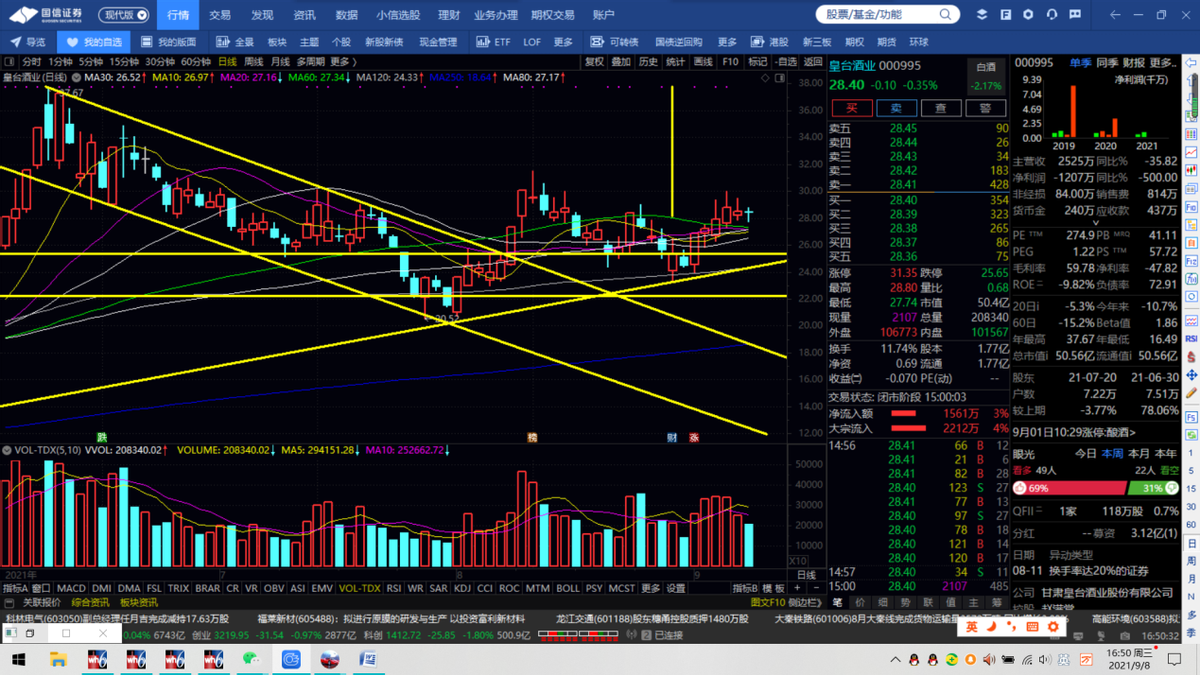Select the MACD indicator

pyautogui.click(x=71, y=589)
